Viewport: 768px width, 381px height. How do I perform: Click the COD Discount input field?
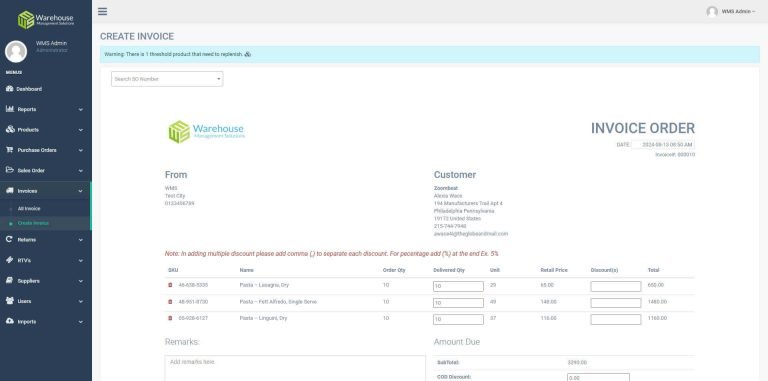(598, 378)
